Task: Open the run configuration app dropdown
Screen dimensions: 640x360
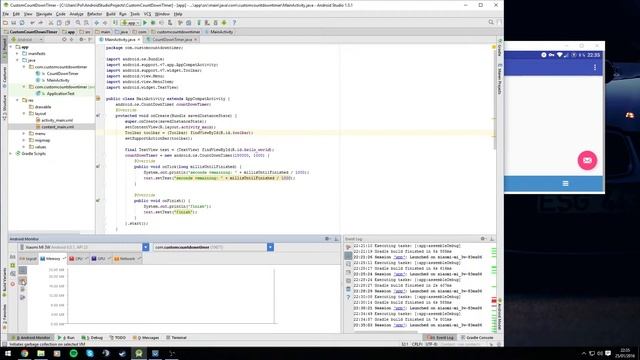Action: click(131, 23)
